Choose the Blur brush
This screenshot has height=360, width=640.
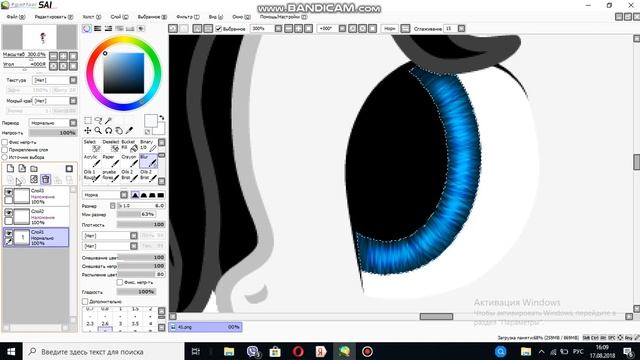tap(148, 161)
